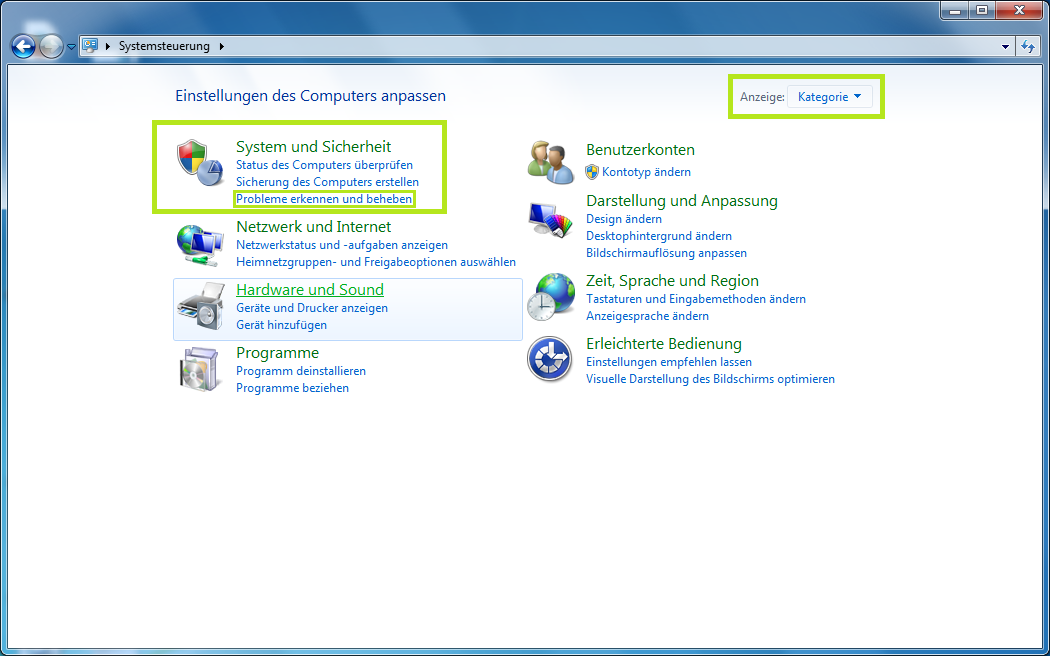The height and width of the screenshot is (656, 1050).
Task: Click the Benutzerkonten people icon
Action: 551,163
